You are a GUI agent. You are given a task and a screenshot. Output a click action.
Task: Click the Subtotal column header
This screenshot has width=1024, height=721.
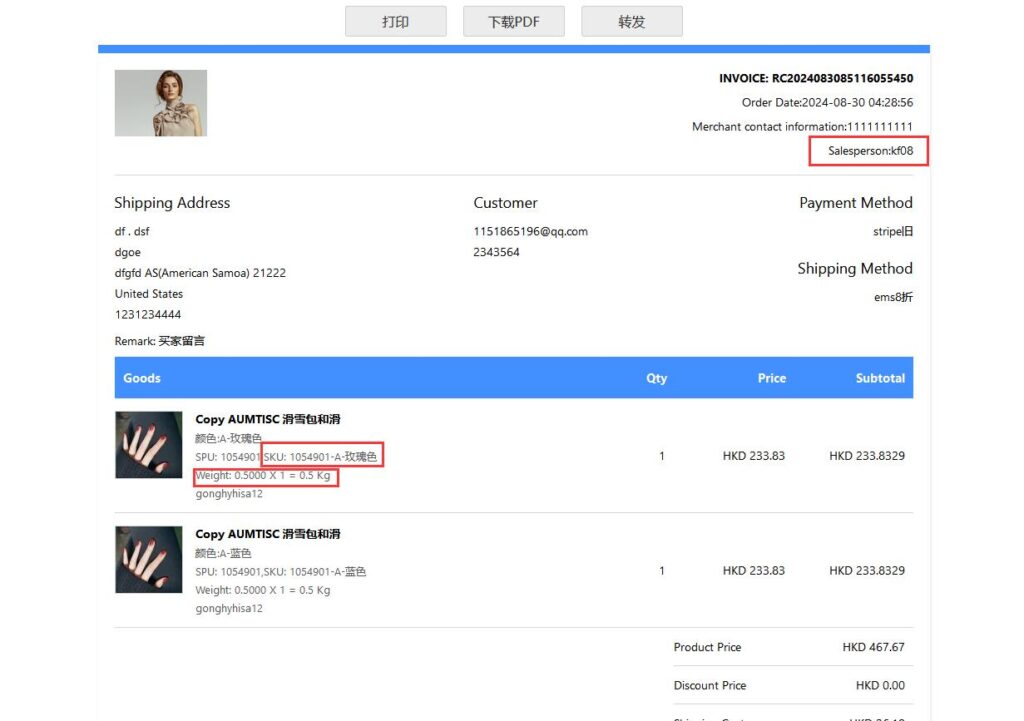[880, 378]
